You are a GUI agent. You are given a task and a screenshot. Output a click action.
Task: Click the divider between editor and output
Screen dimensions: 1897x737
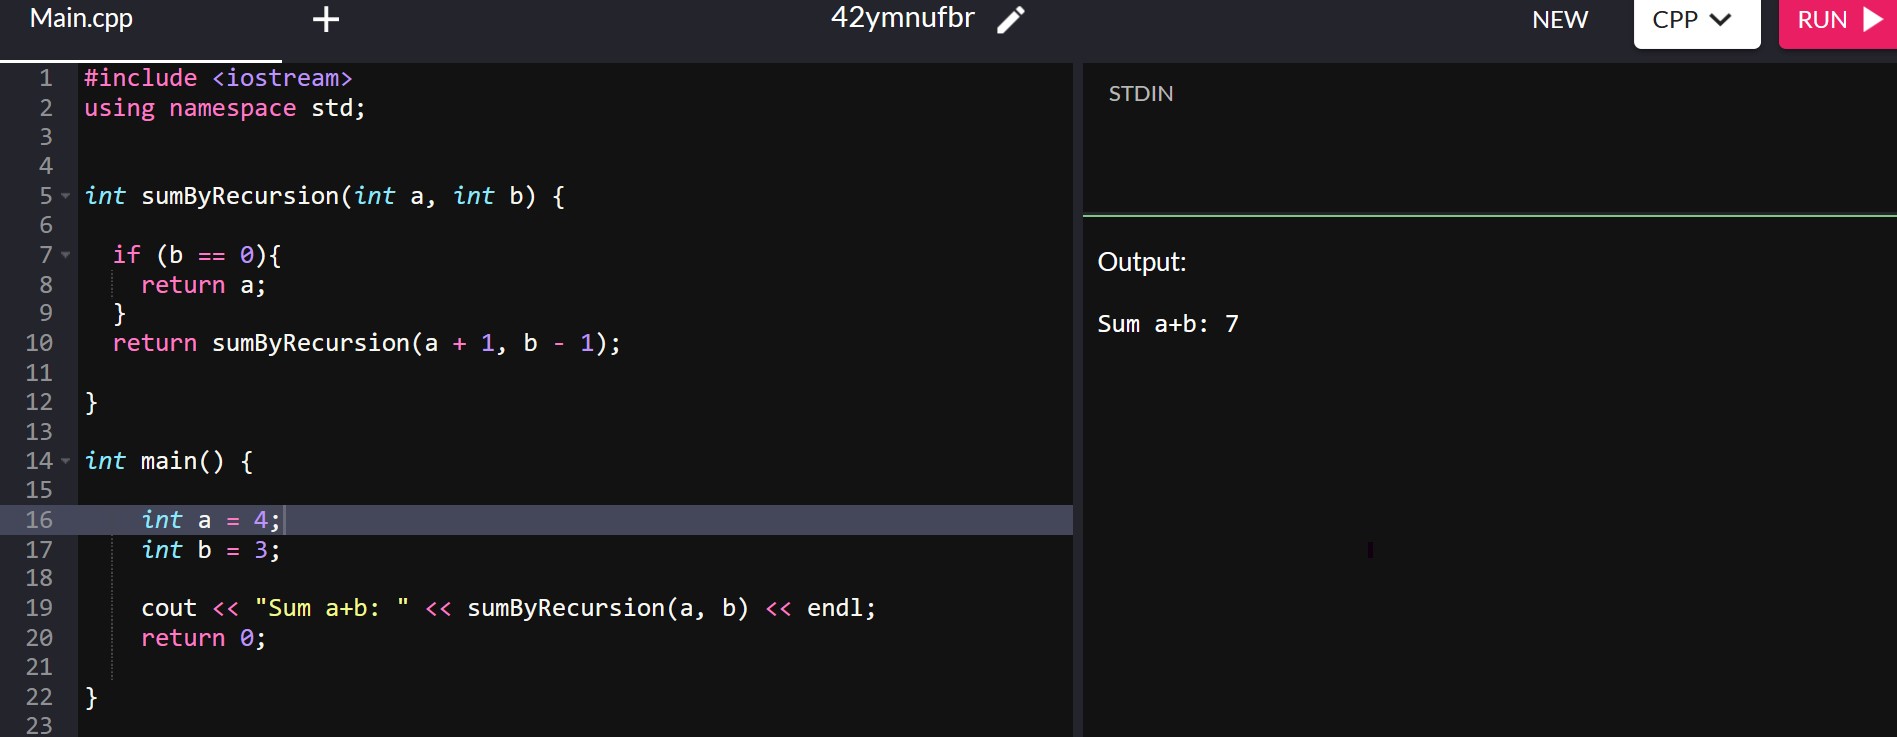click(x=1078, y=400)
